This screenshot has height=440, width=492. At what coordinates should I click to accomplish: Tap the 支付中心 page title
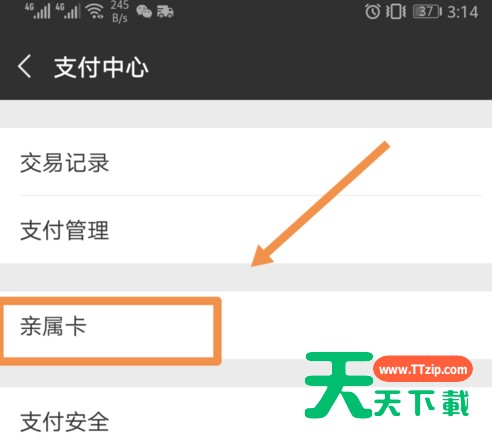101,67
